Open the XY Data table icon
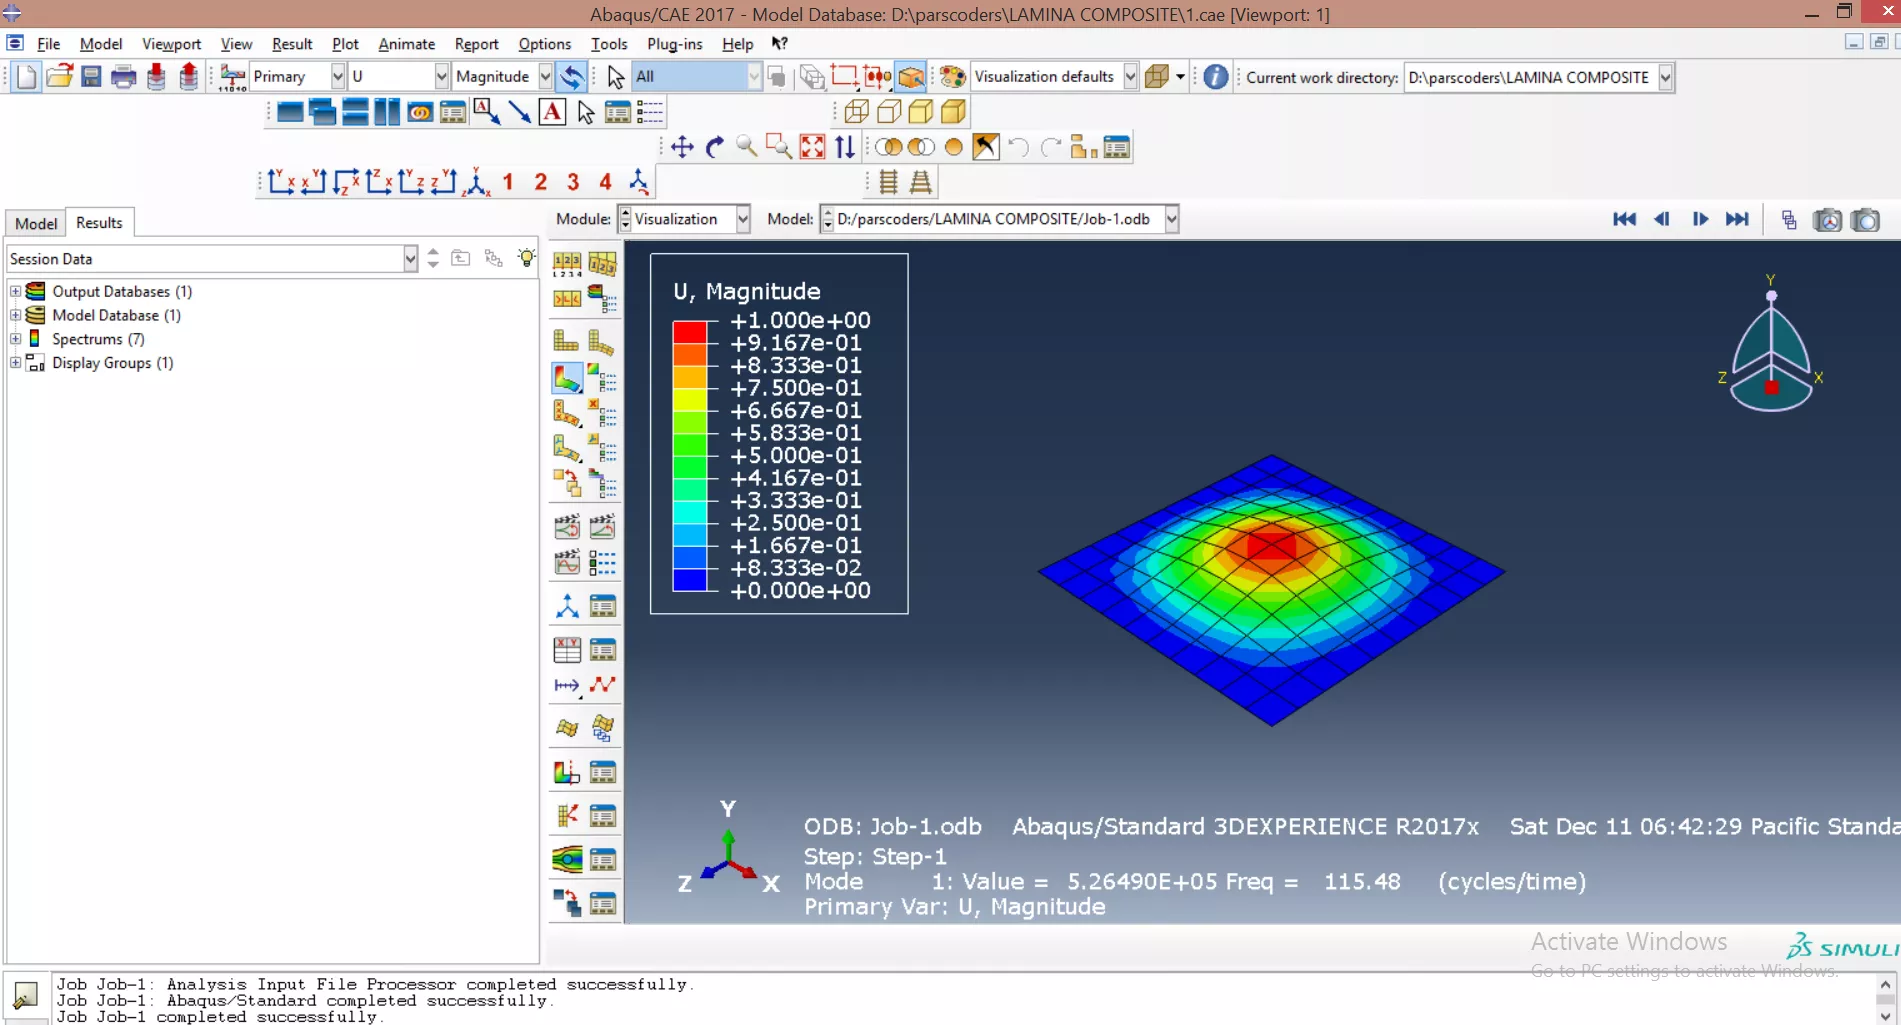Screen dimensions: 1901x1025 [x=567, y=650]
